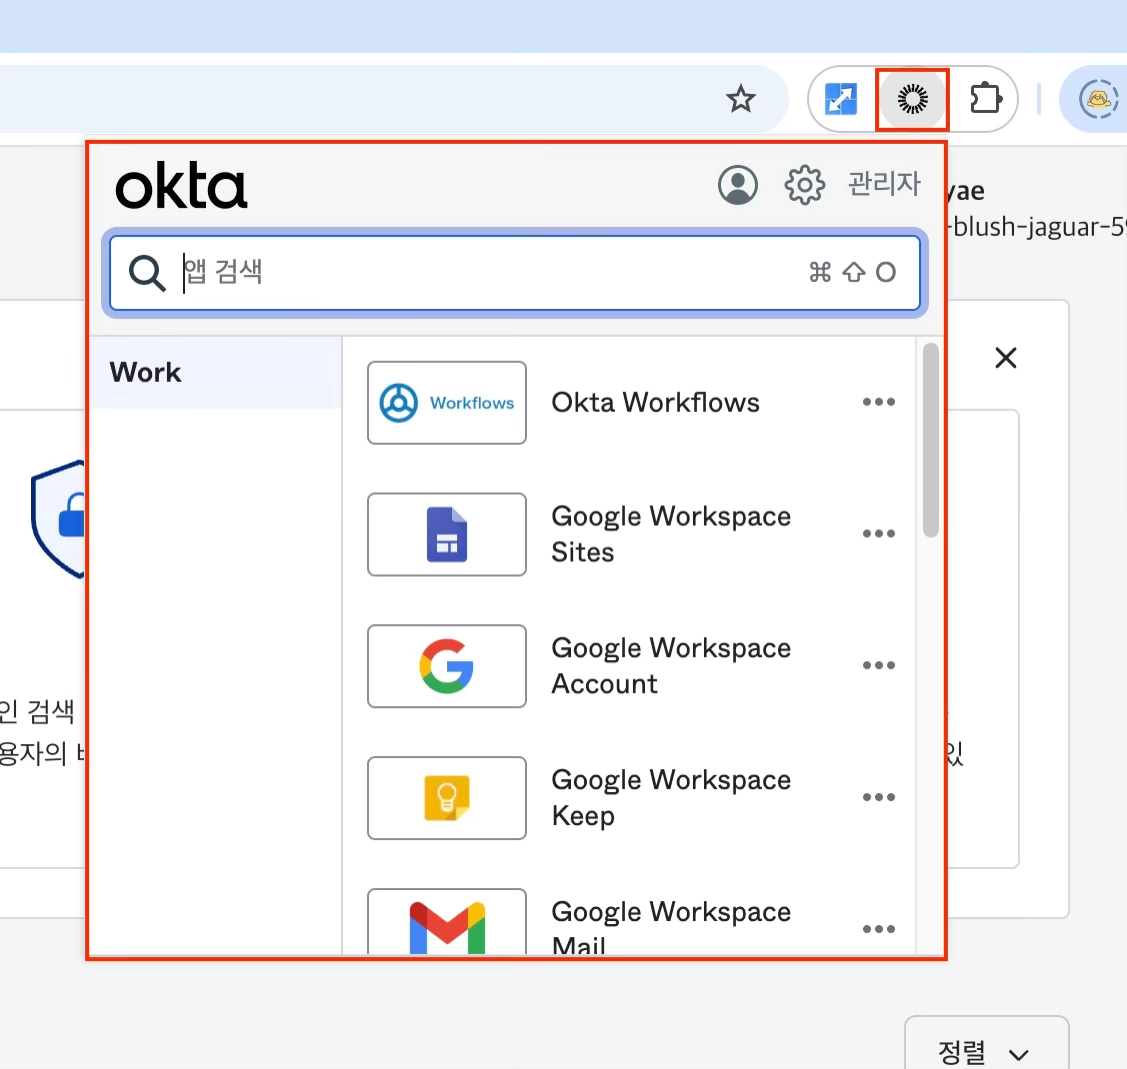Launch the Okta Workflows app tile
The image size is (1127, 1069).
[x=446, y=403]
